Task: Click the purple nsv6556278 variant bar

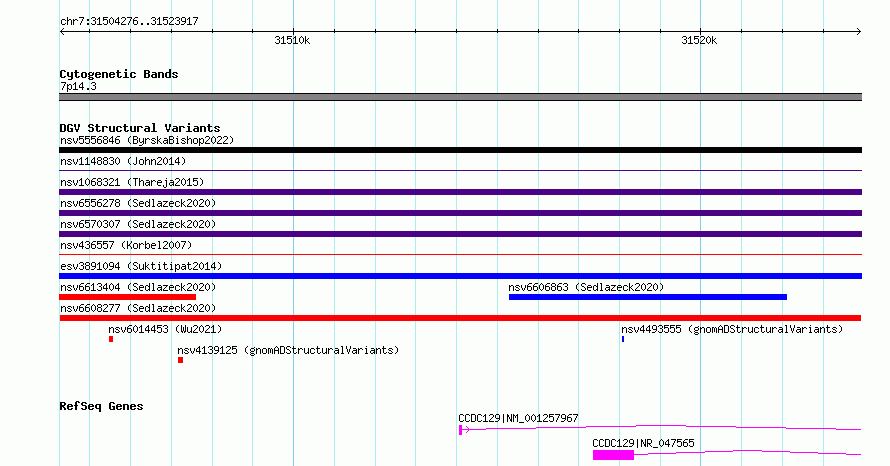Action: (460, 213)
